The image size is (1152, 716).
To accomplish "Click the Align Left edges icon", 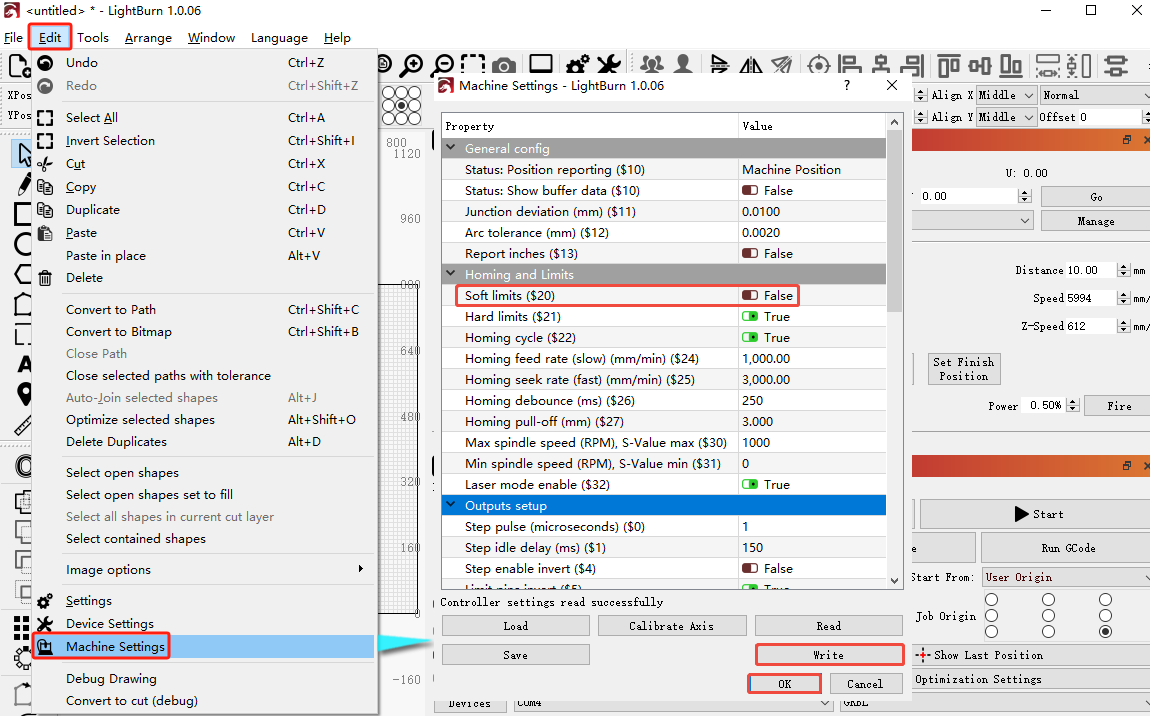I will pos(849,65).
